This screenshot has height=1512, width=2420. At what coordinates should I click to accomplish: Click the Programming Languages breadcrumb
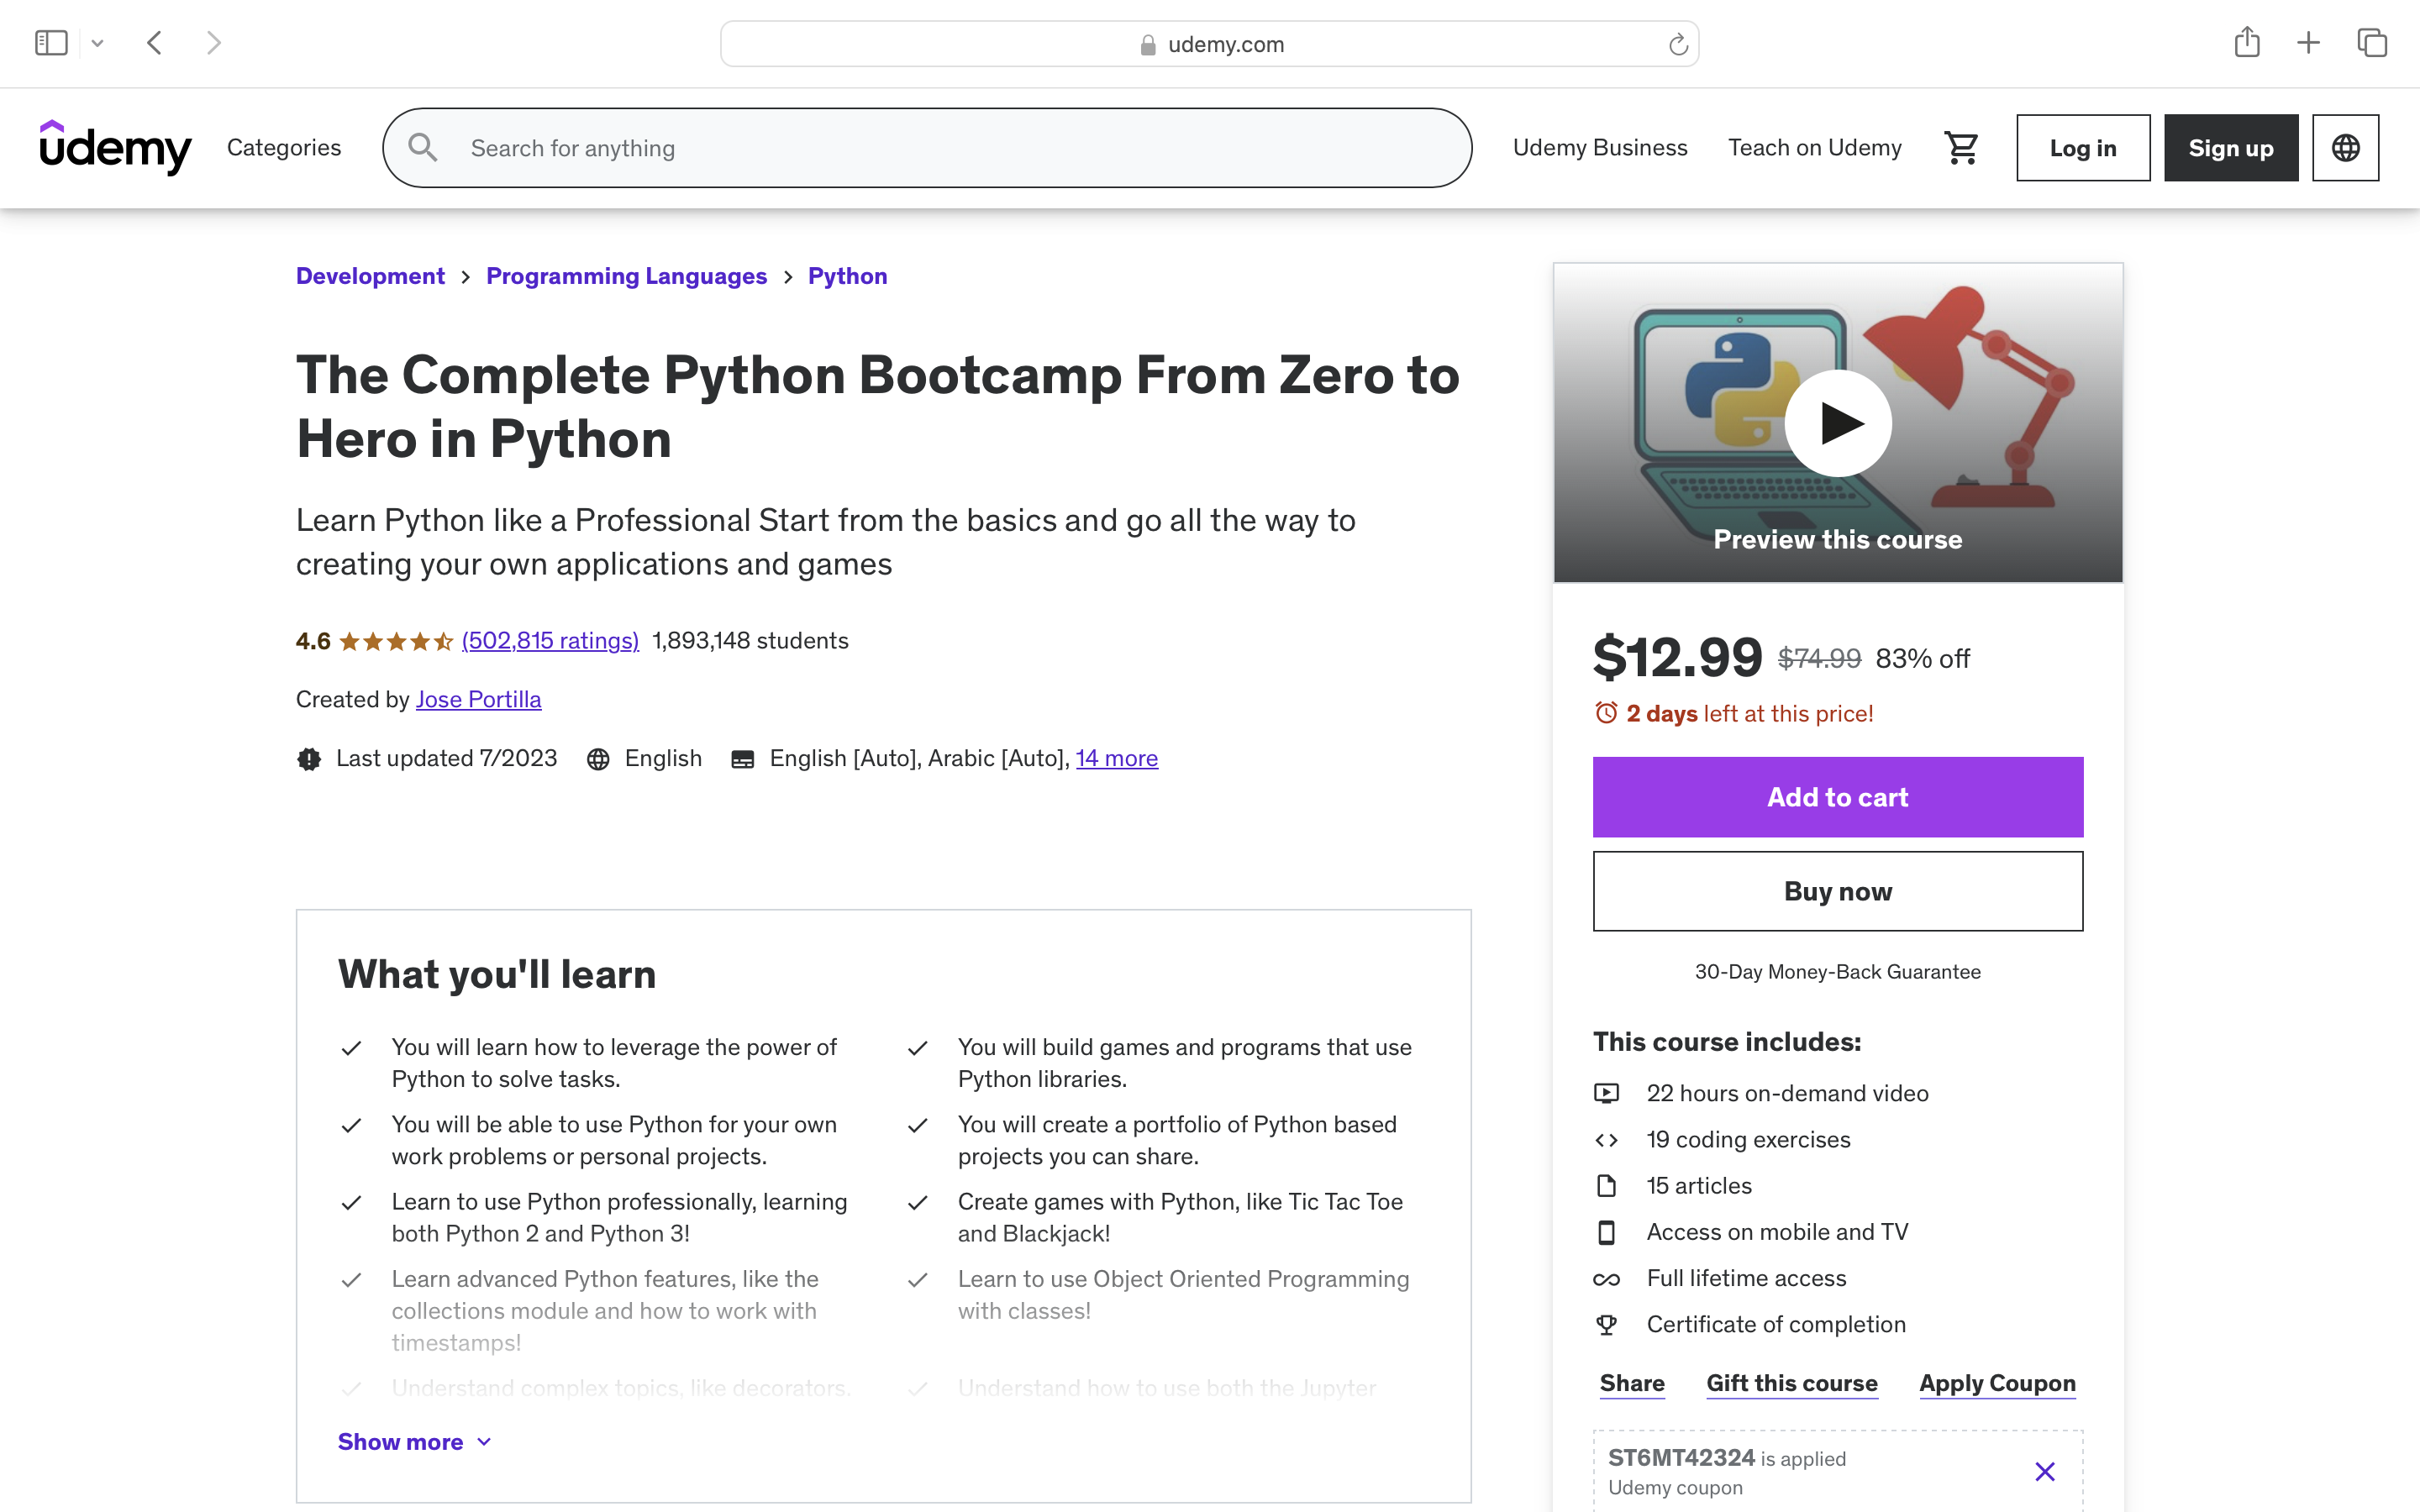626,276
